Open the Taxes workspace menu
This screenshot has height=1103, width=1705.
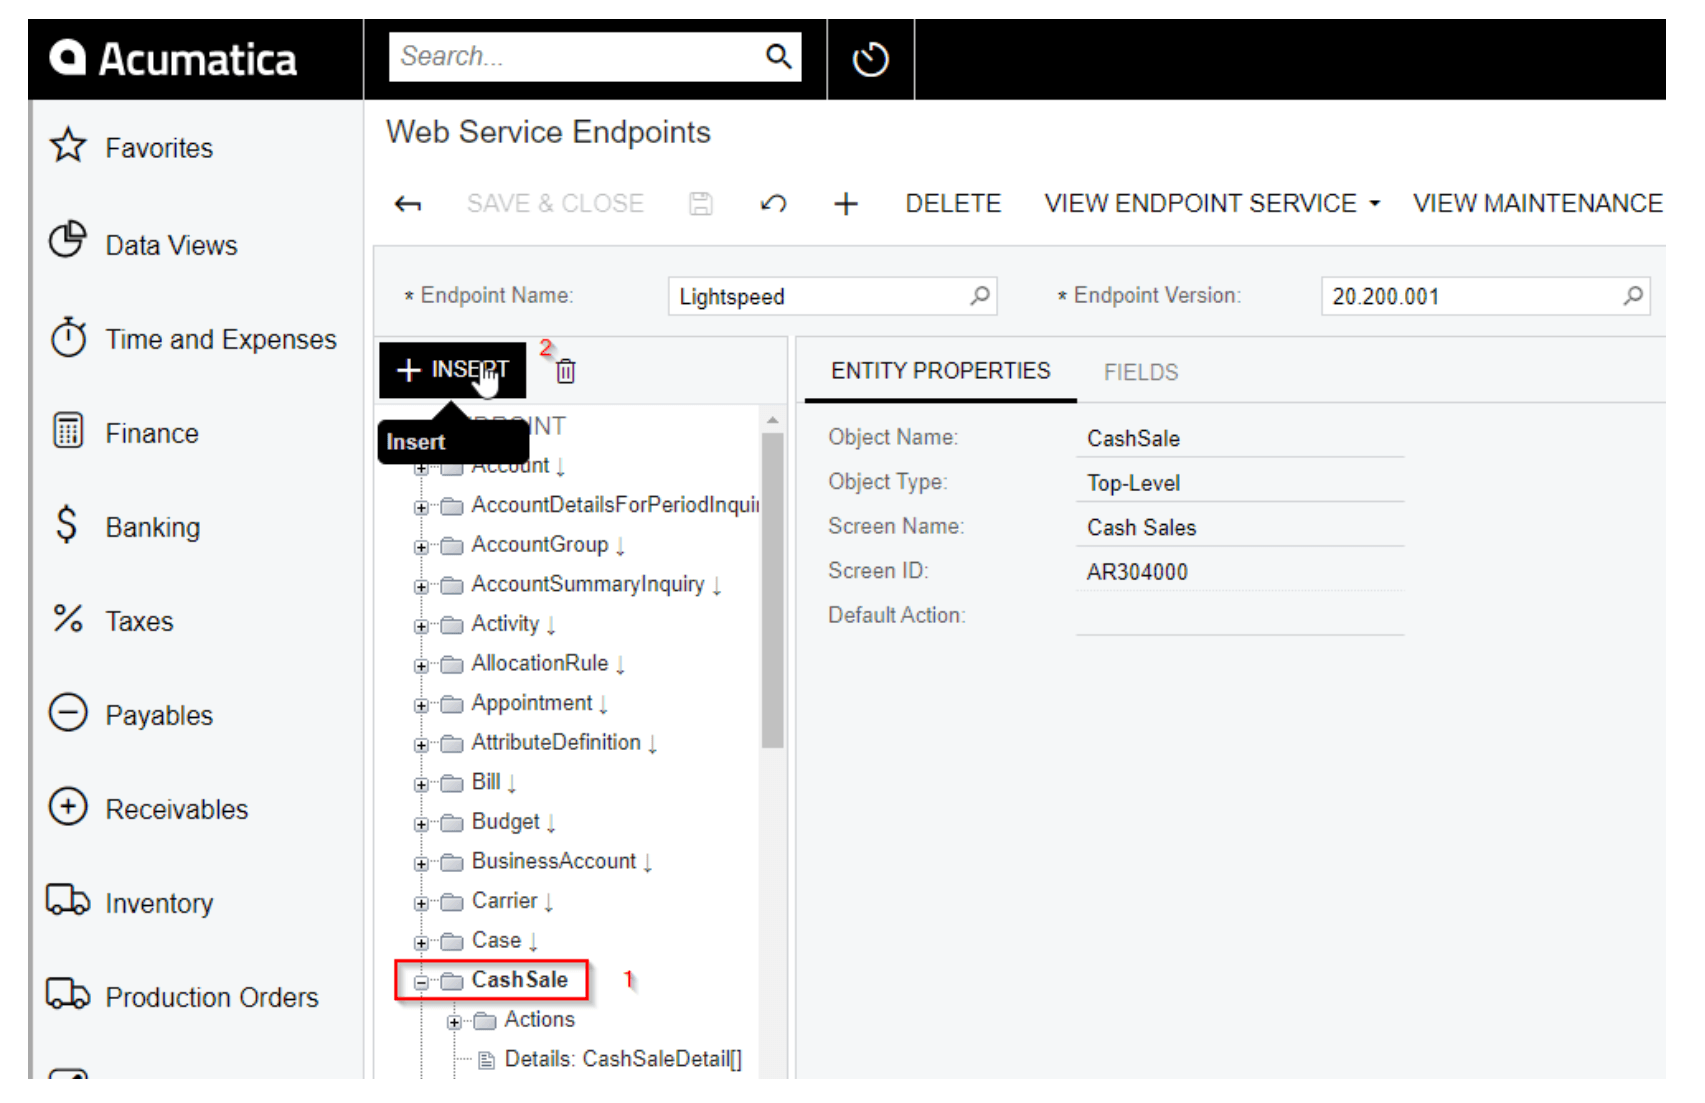[140, 621]
